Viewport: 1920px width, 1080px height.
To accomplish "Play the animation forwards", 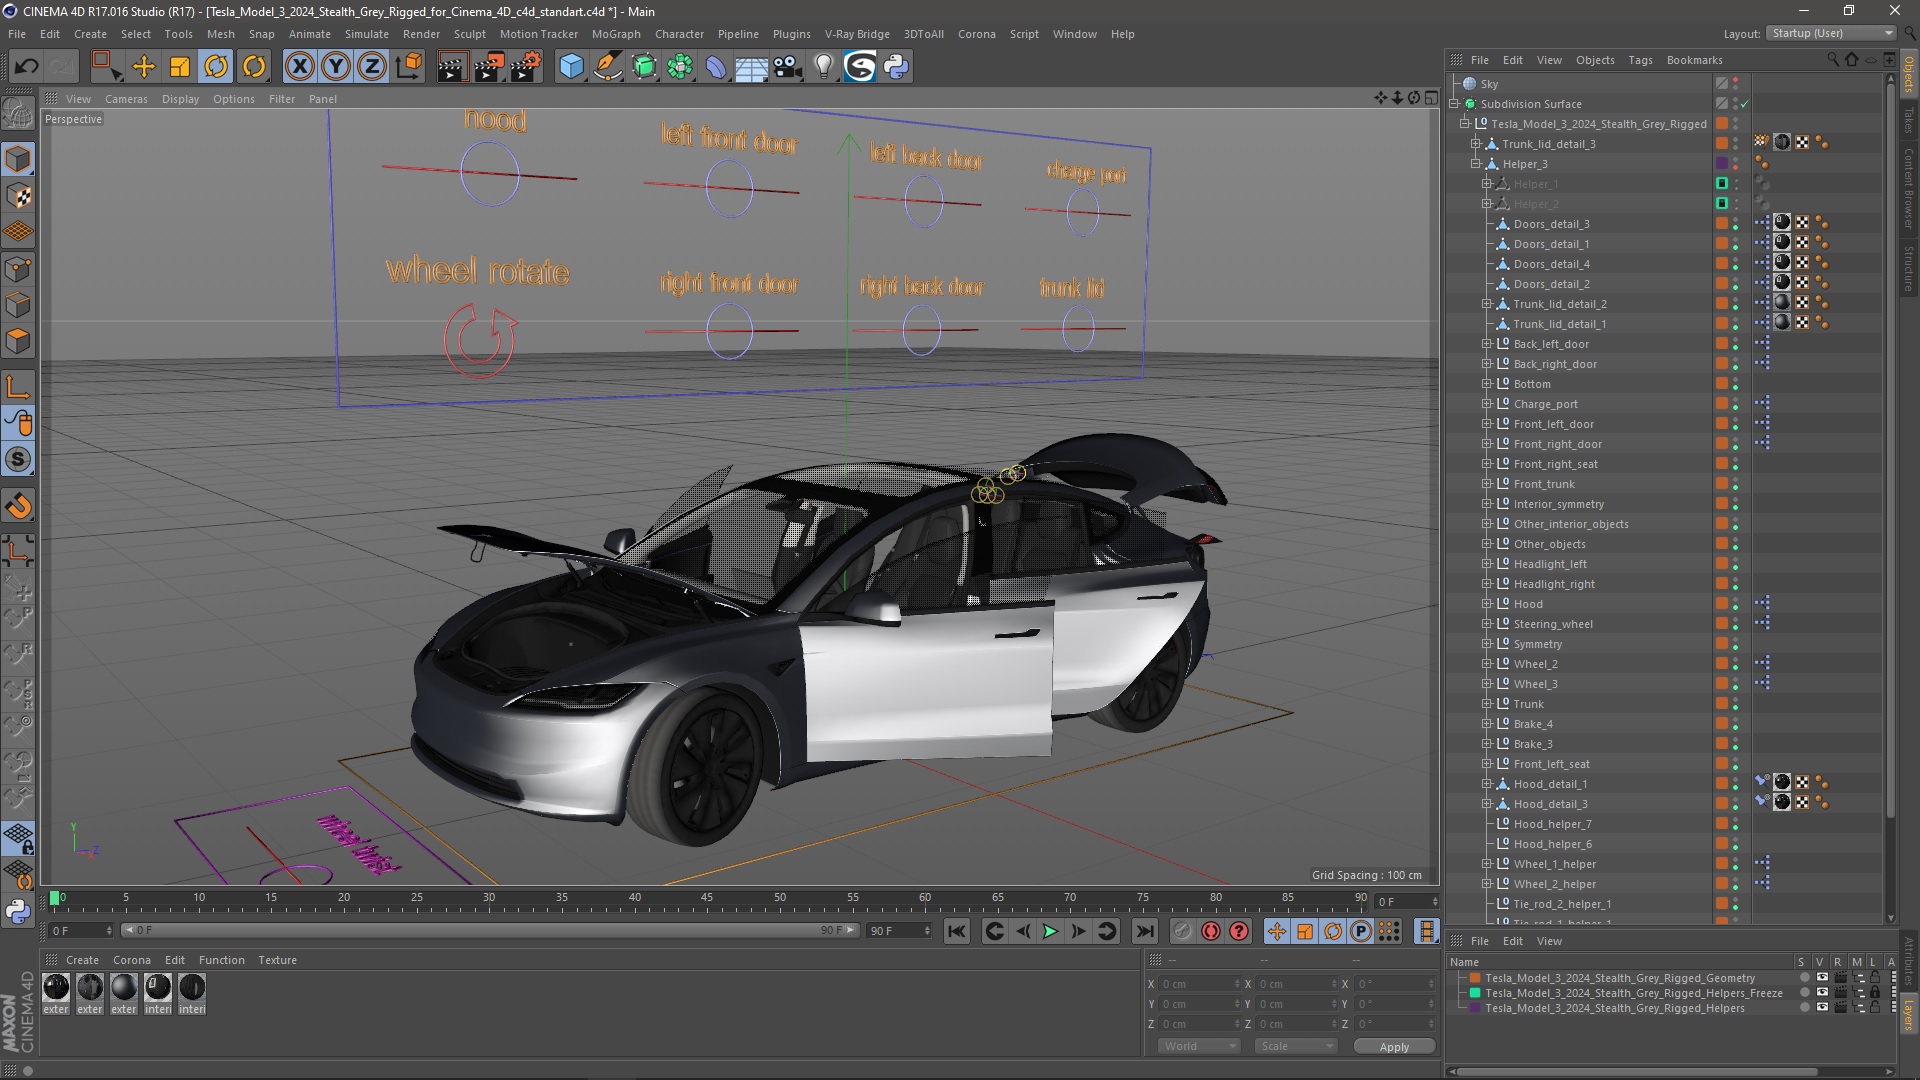I will click(1050, 931).
